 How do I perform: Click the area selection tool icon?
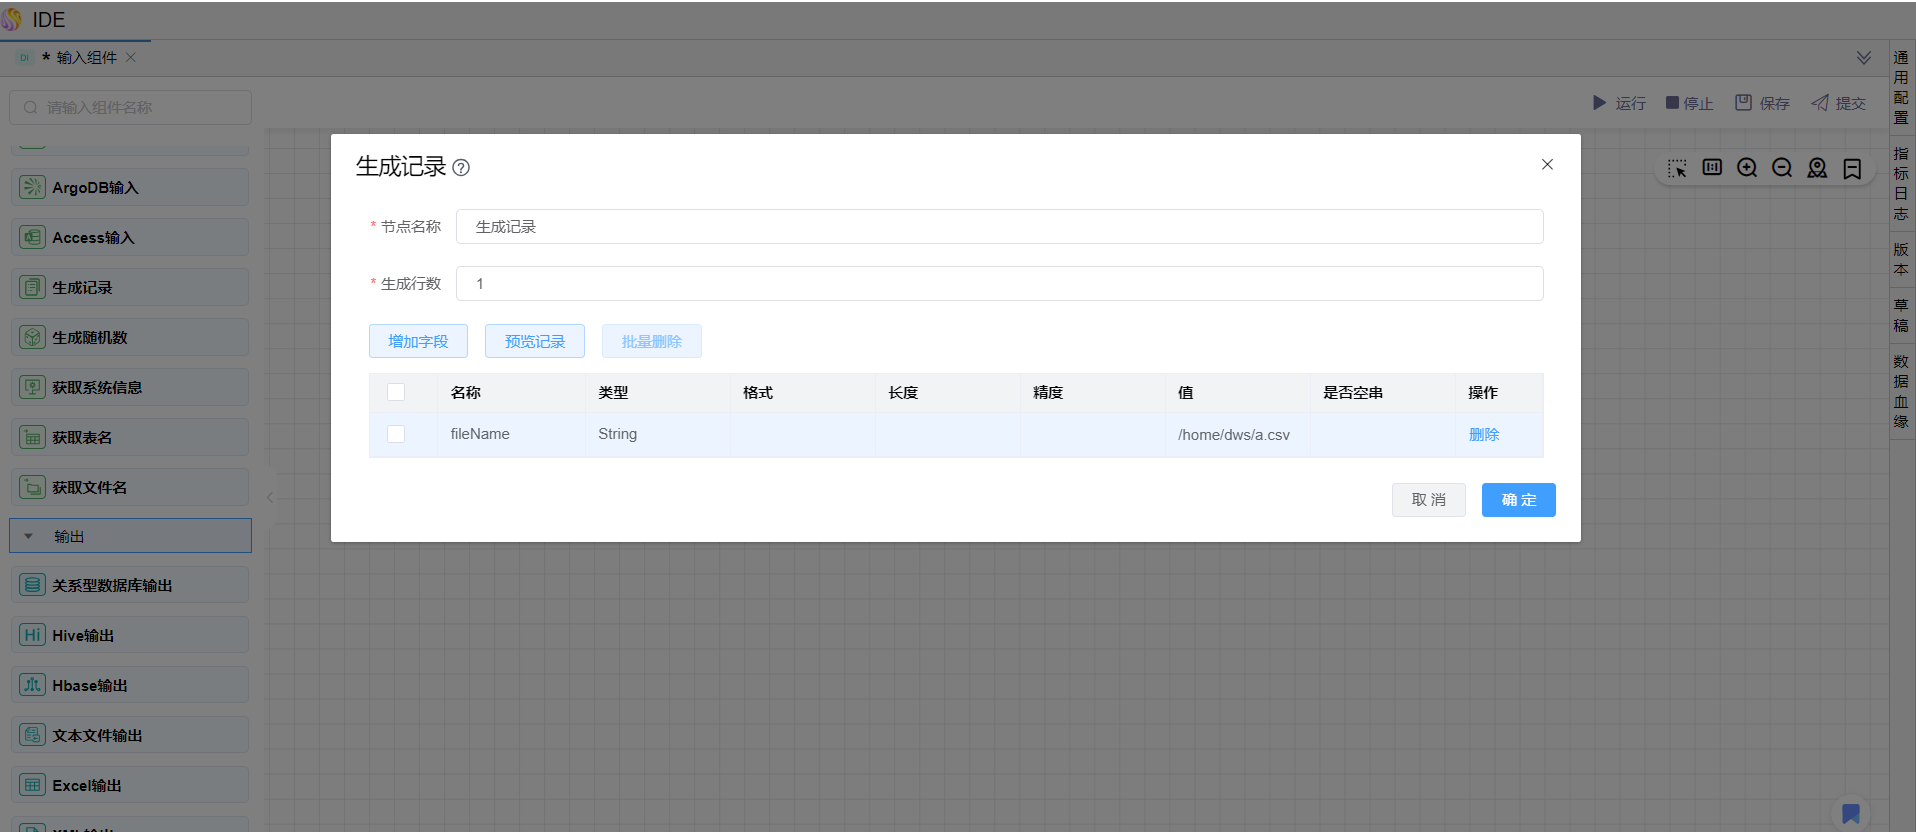click(1677, 168)
